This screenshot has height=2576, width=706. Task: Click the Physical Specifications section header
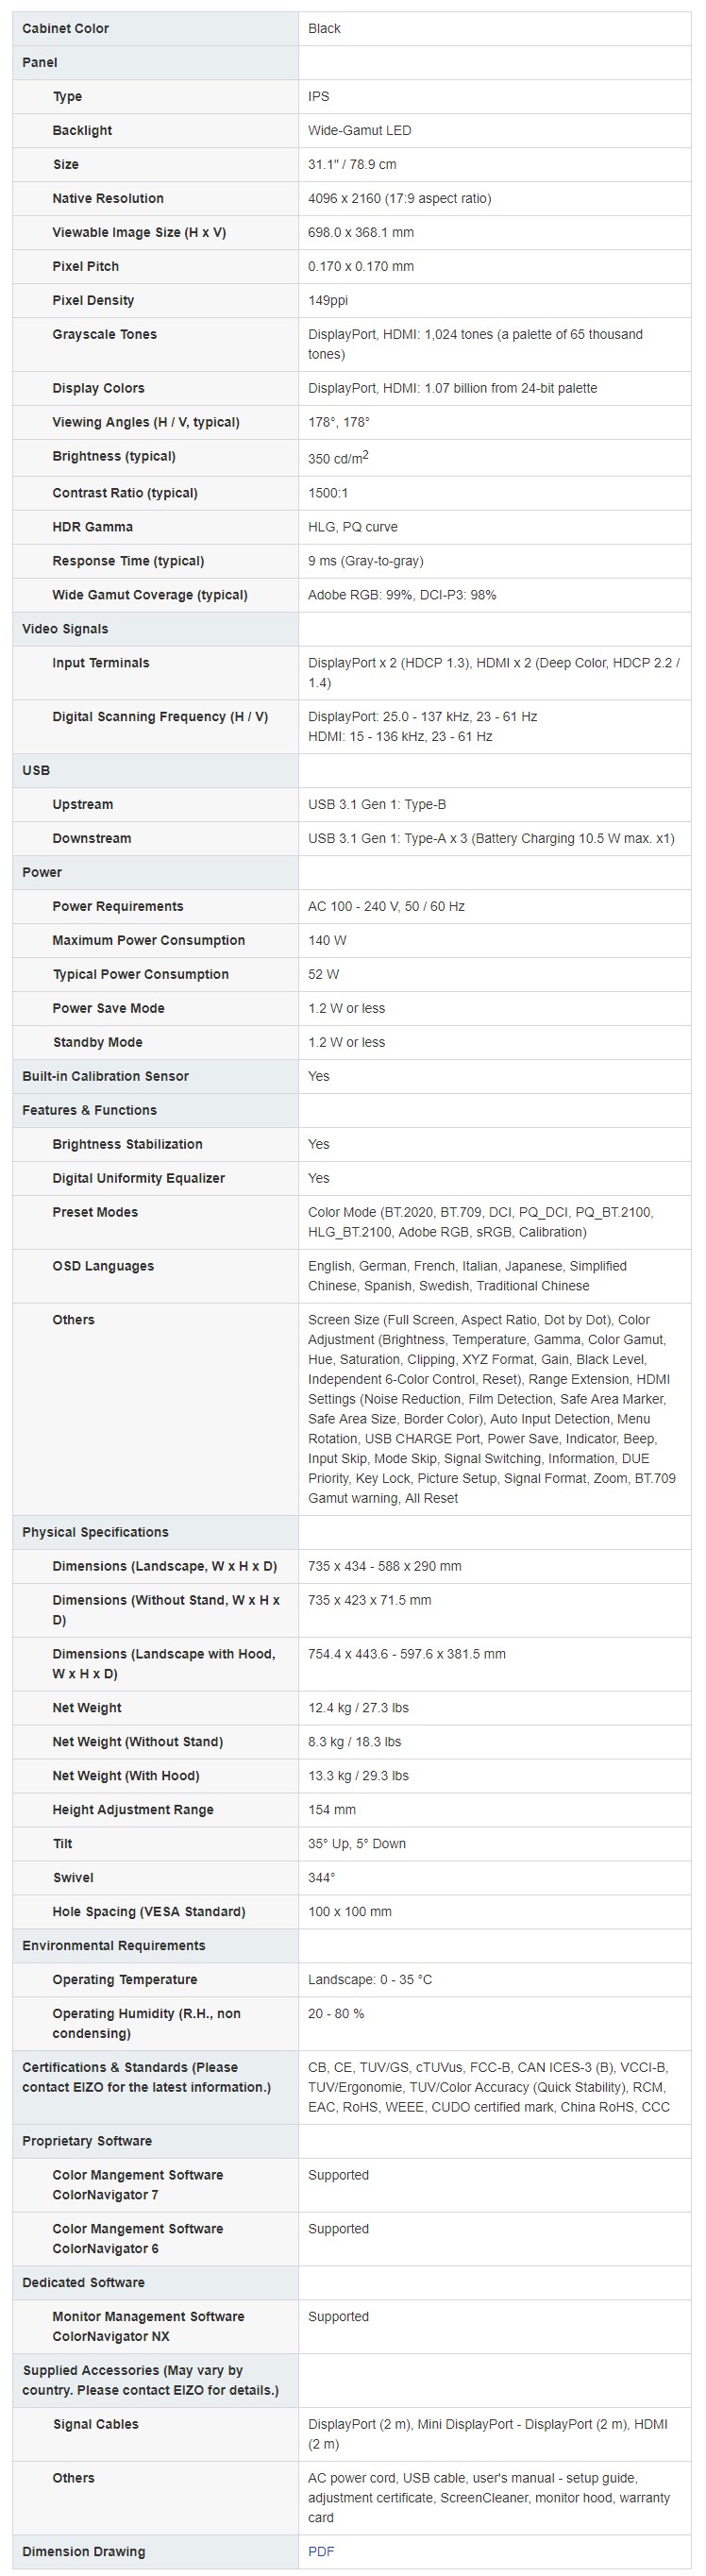point(95,1532)
